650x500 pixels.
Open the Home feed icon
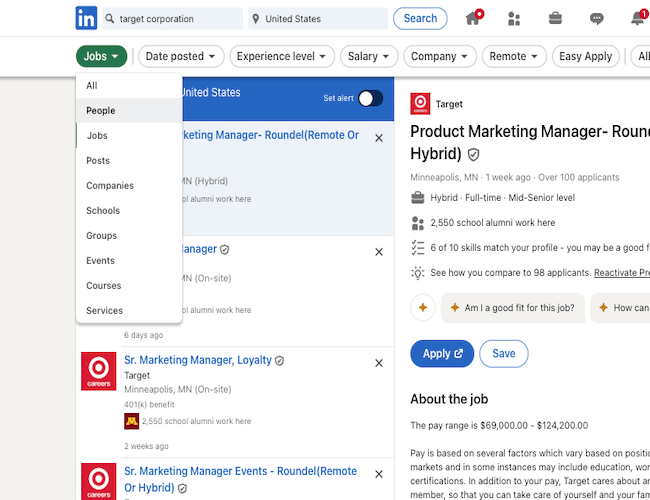pyautogui.click(x=473, y=18)
